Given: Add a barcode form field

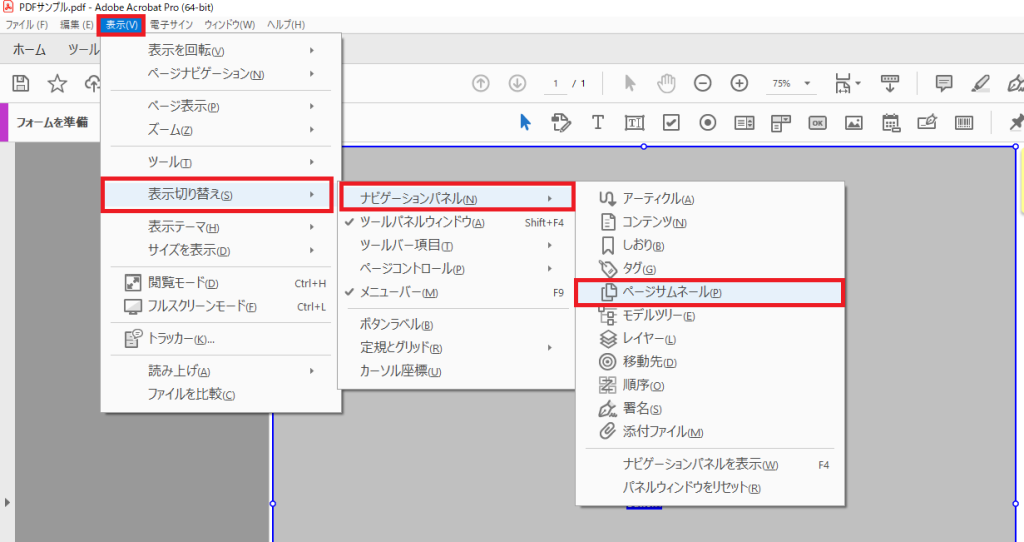Looking at the screenshot, I should (964, 122).
